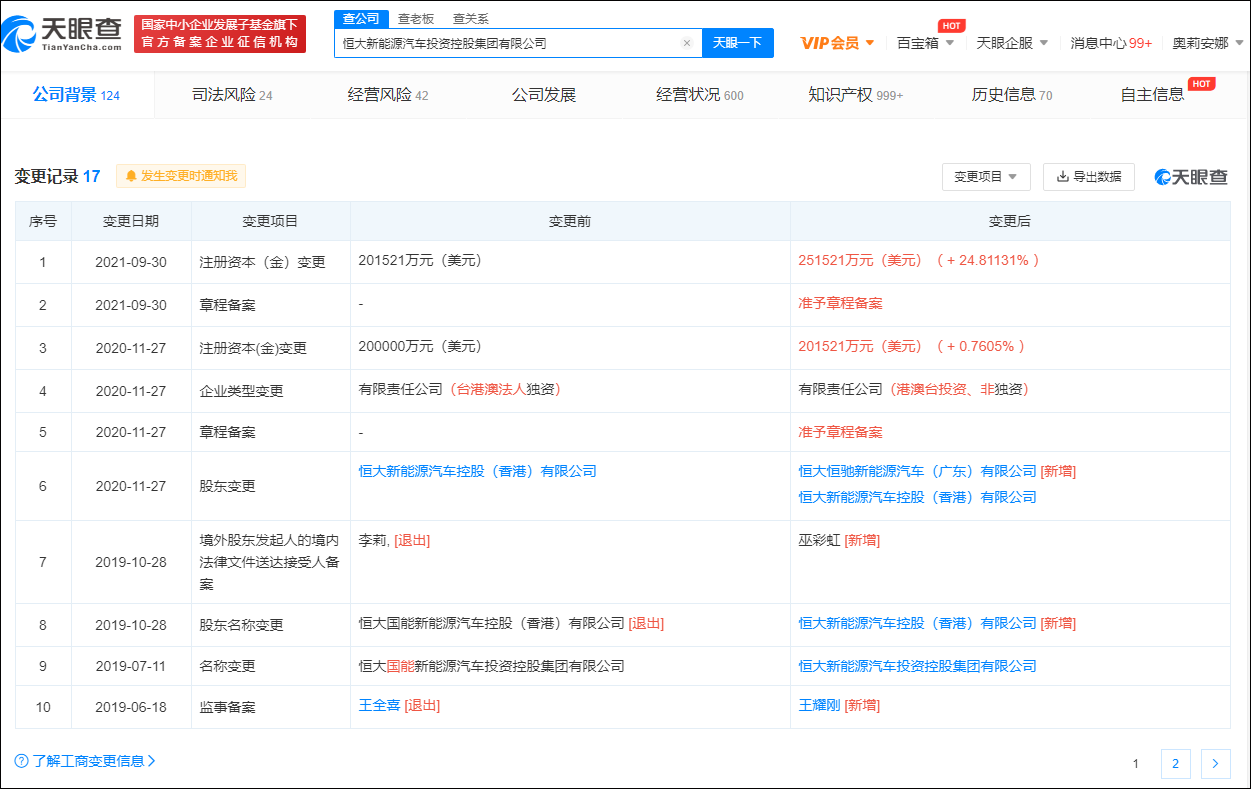Screen dimensions: 1251x789
Task: Go to page 2 of records
Action: (1175, 764)
